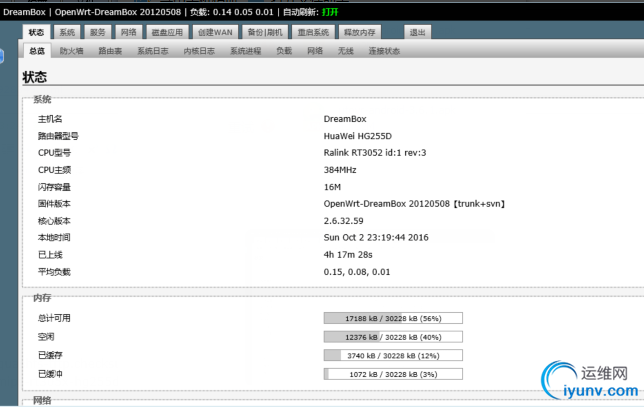Click load average 0.15, 0.08, 0.01
This screenshot has width=644, height=407.
point(357,272)
